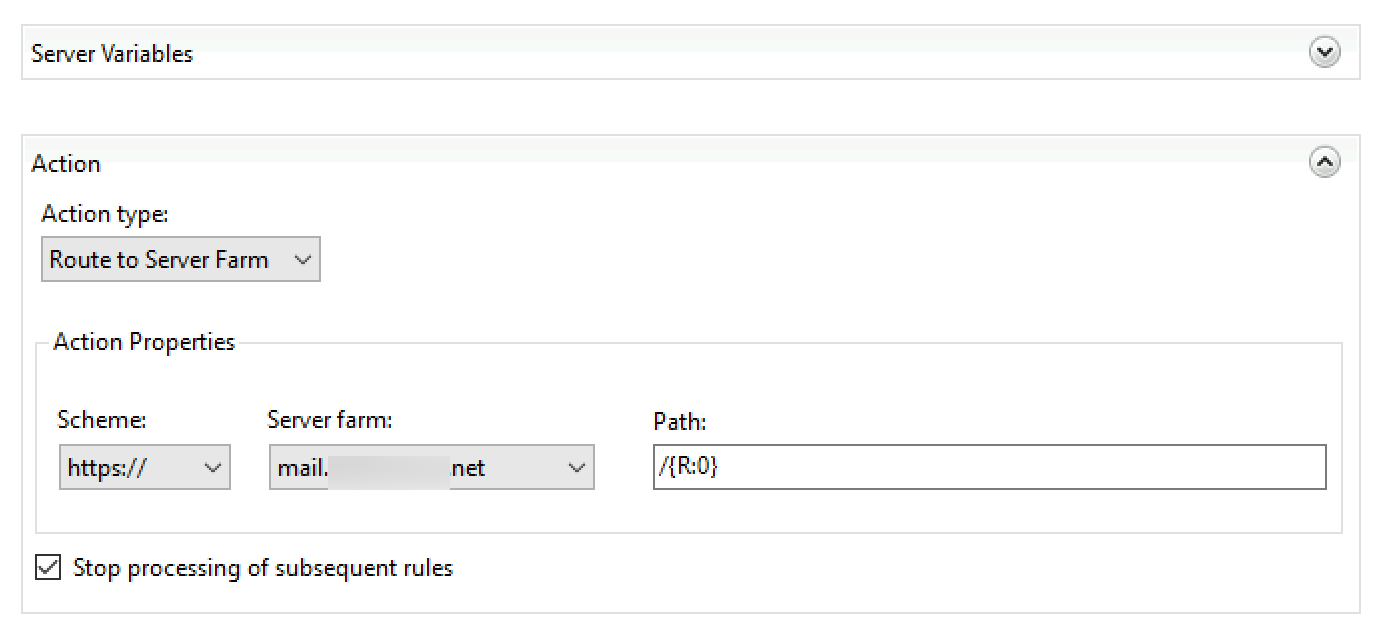Click the Action type label

click(105, 214)
